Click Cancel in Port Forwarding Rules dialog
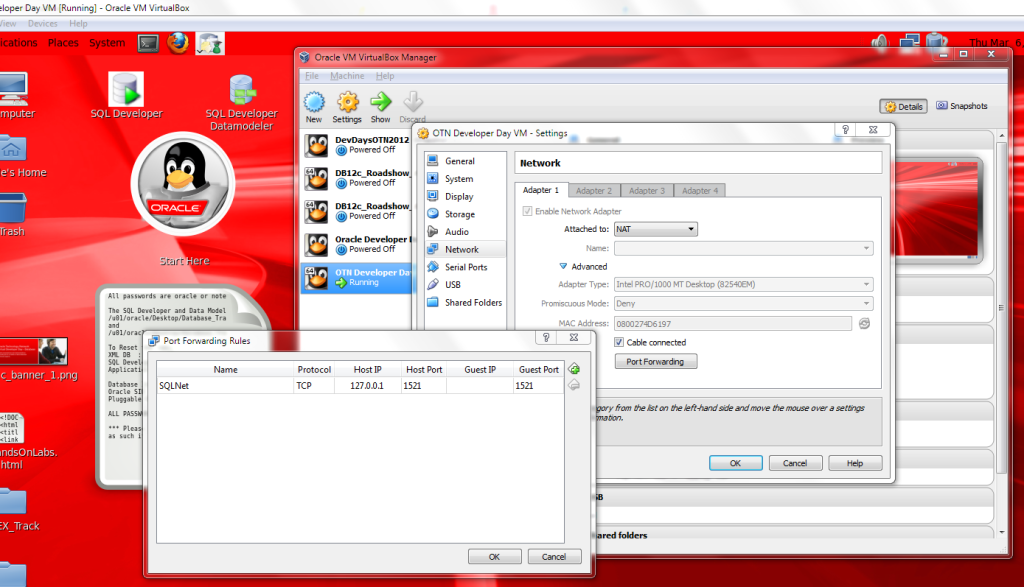 (x=554, y=556)
